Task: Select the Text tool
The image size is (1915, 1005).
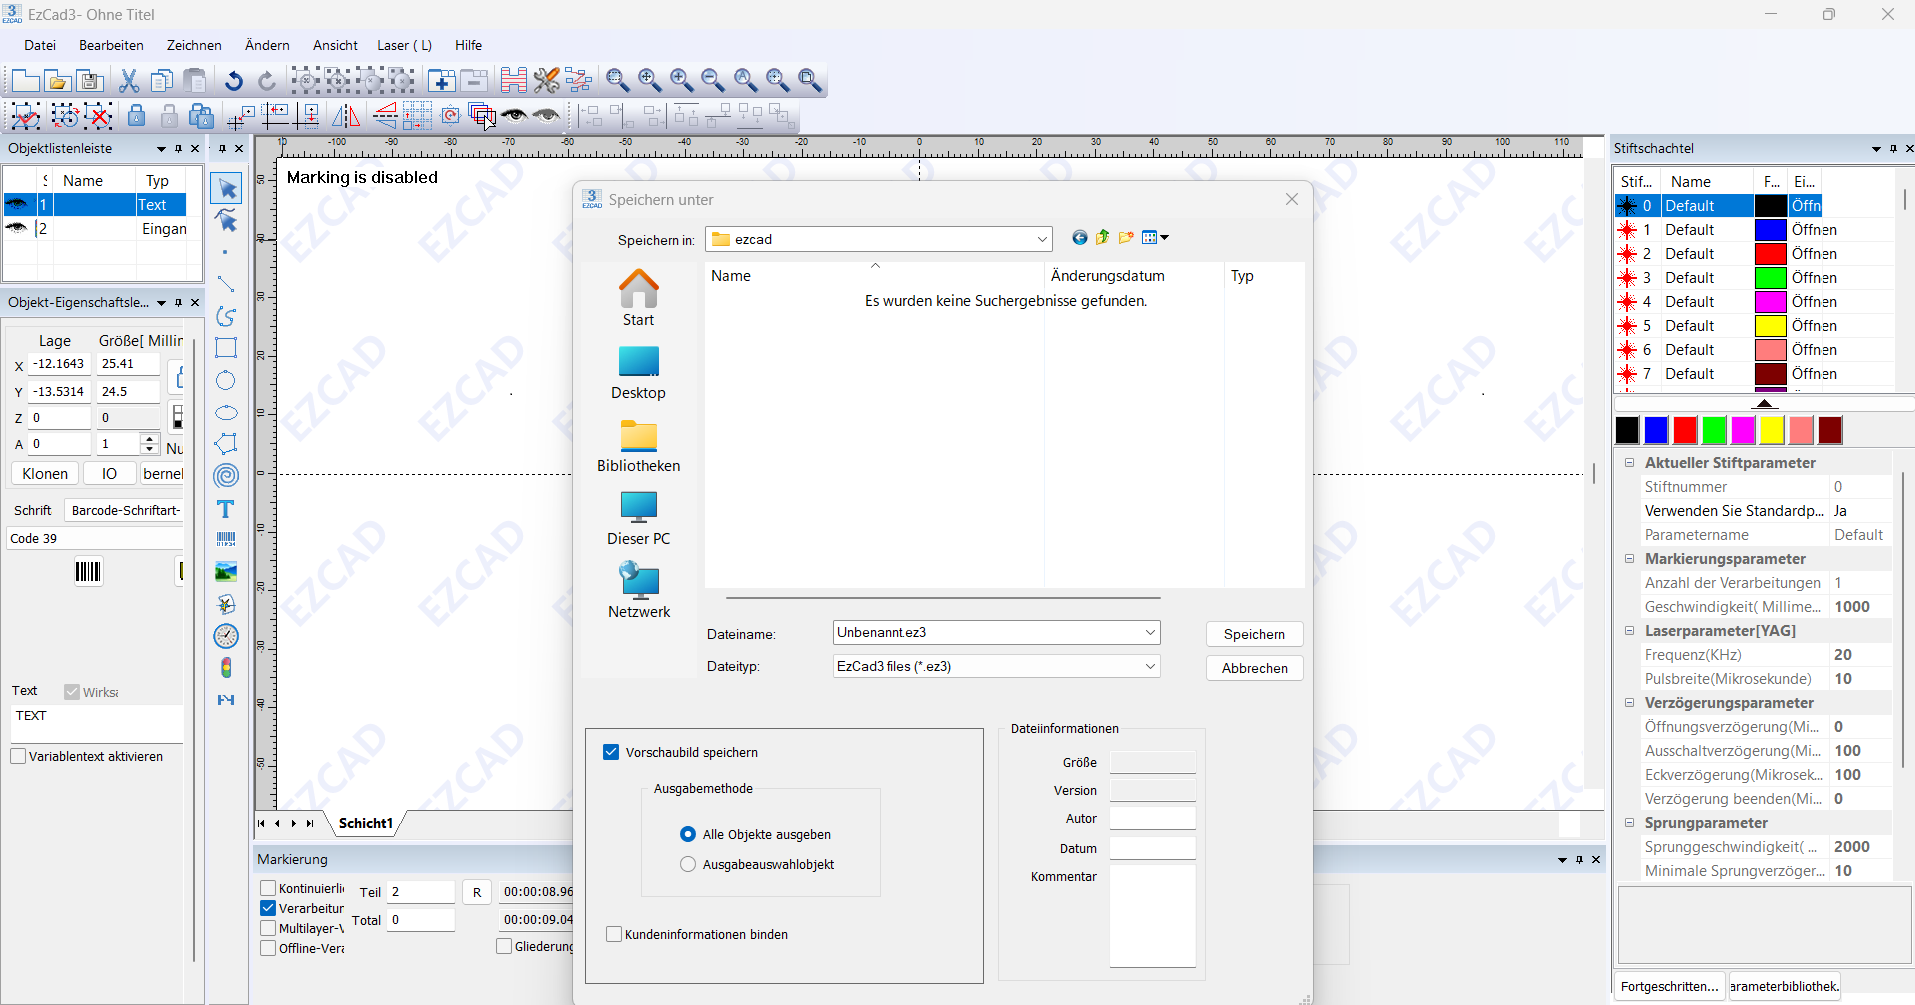Action: 227,508
